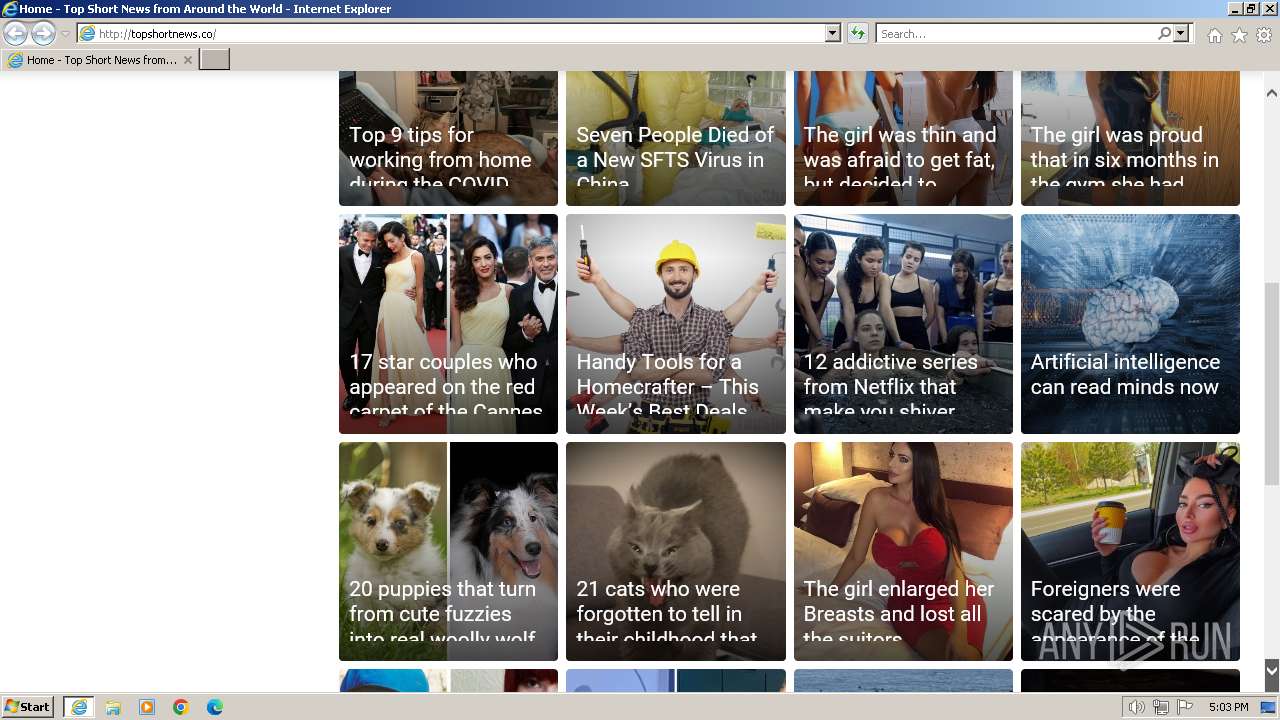1280x720 pixels.
Task: Open the search provider dropdown arrow
Action: coord(1181,33)
